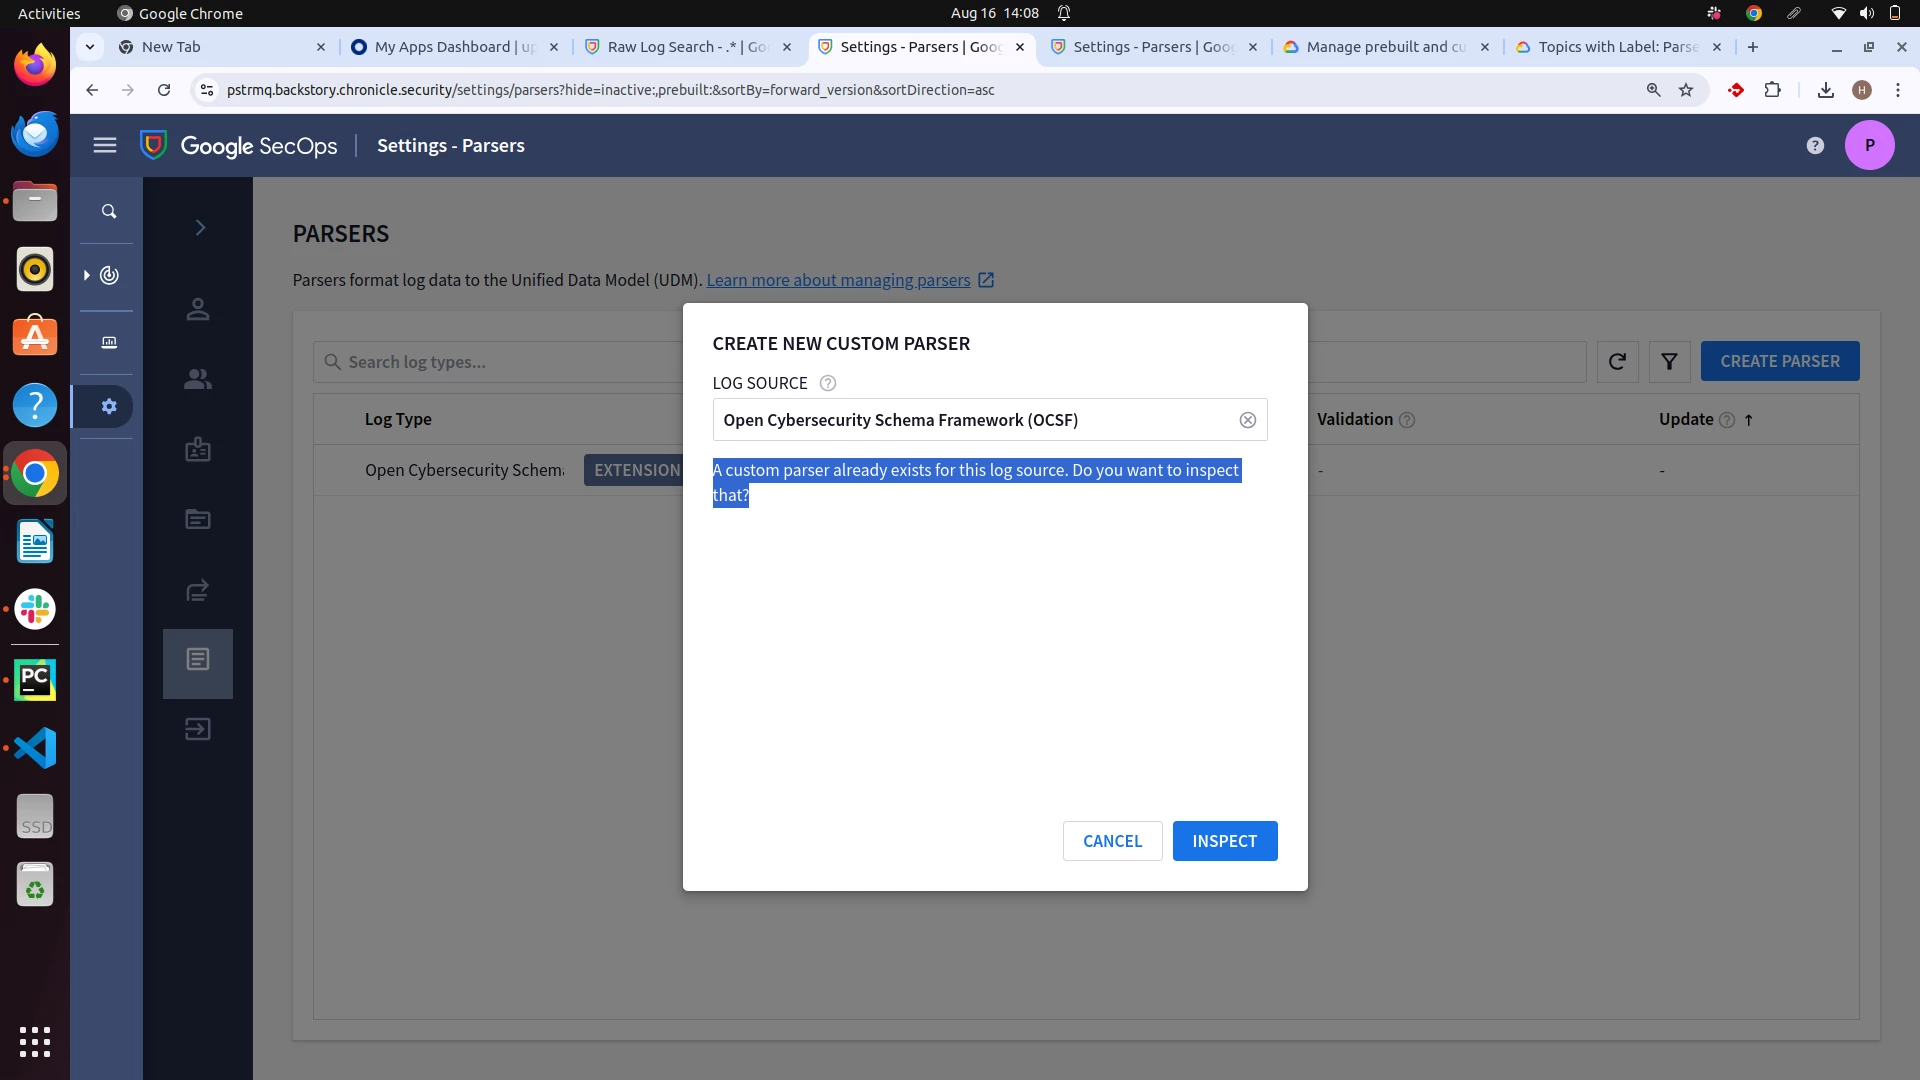Click external link icon beside Learn more
The height and width of the screenshot is (1080, 1920).
(986, 280)
